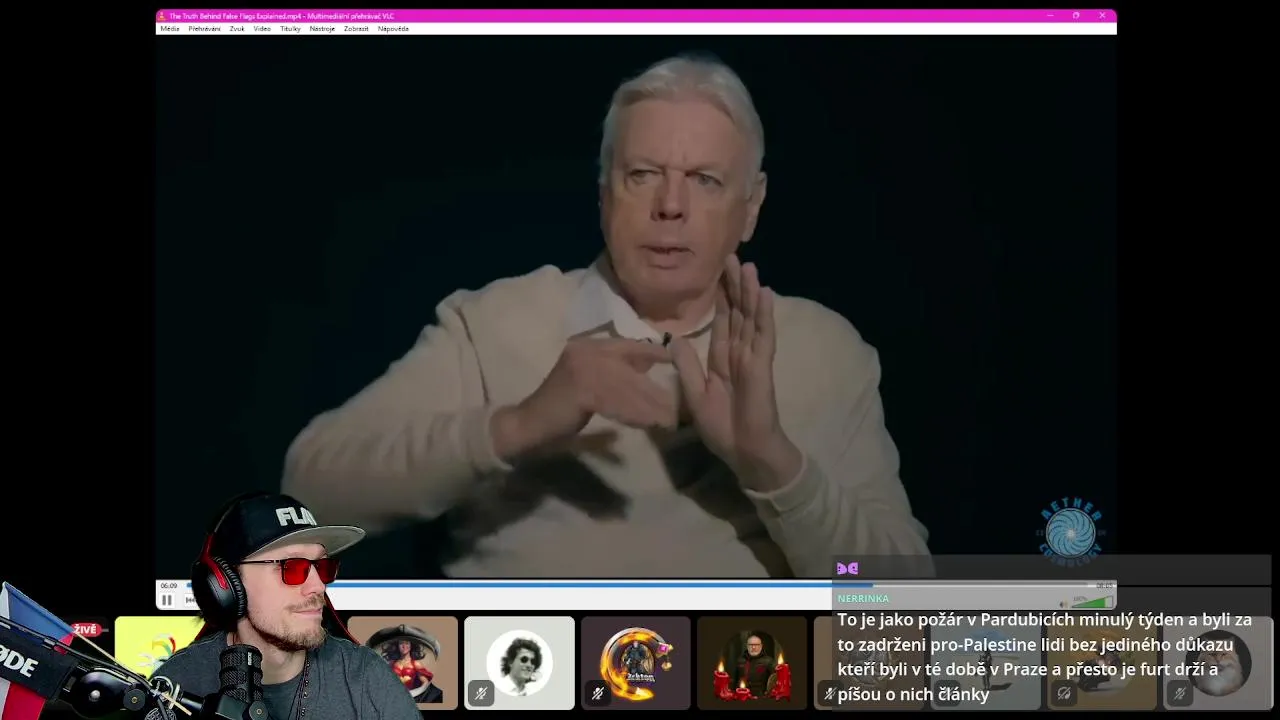
Task: Open the Zobrazit menu
Action: (x=356, y=29)
